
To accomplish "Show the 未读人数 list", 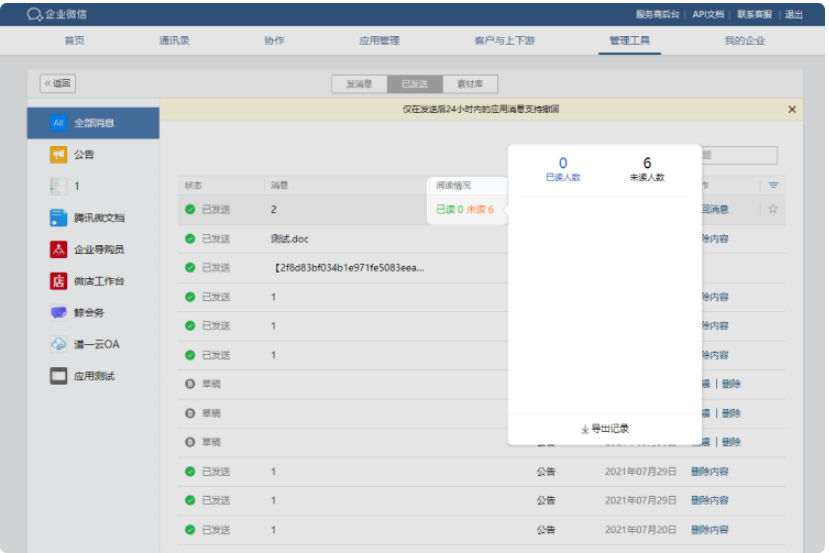I will click(x=647, y=169).
